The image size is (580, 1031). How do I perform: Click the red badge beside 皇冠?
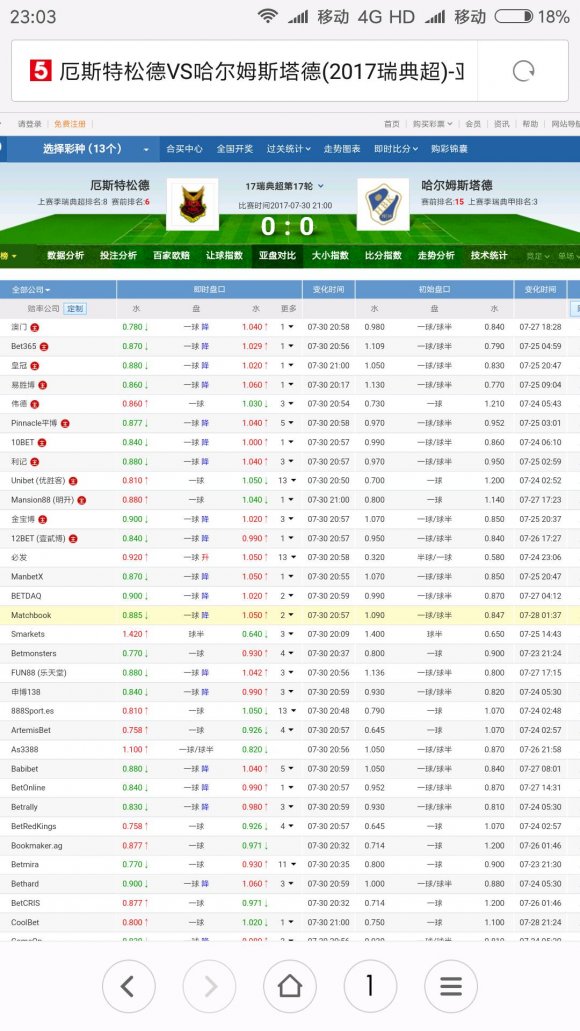point(35,366)
